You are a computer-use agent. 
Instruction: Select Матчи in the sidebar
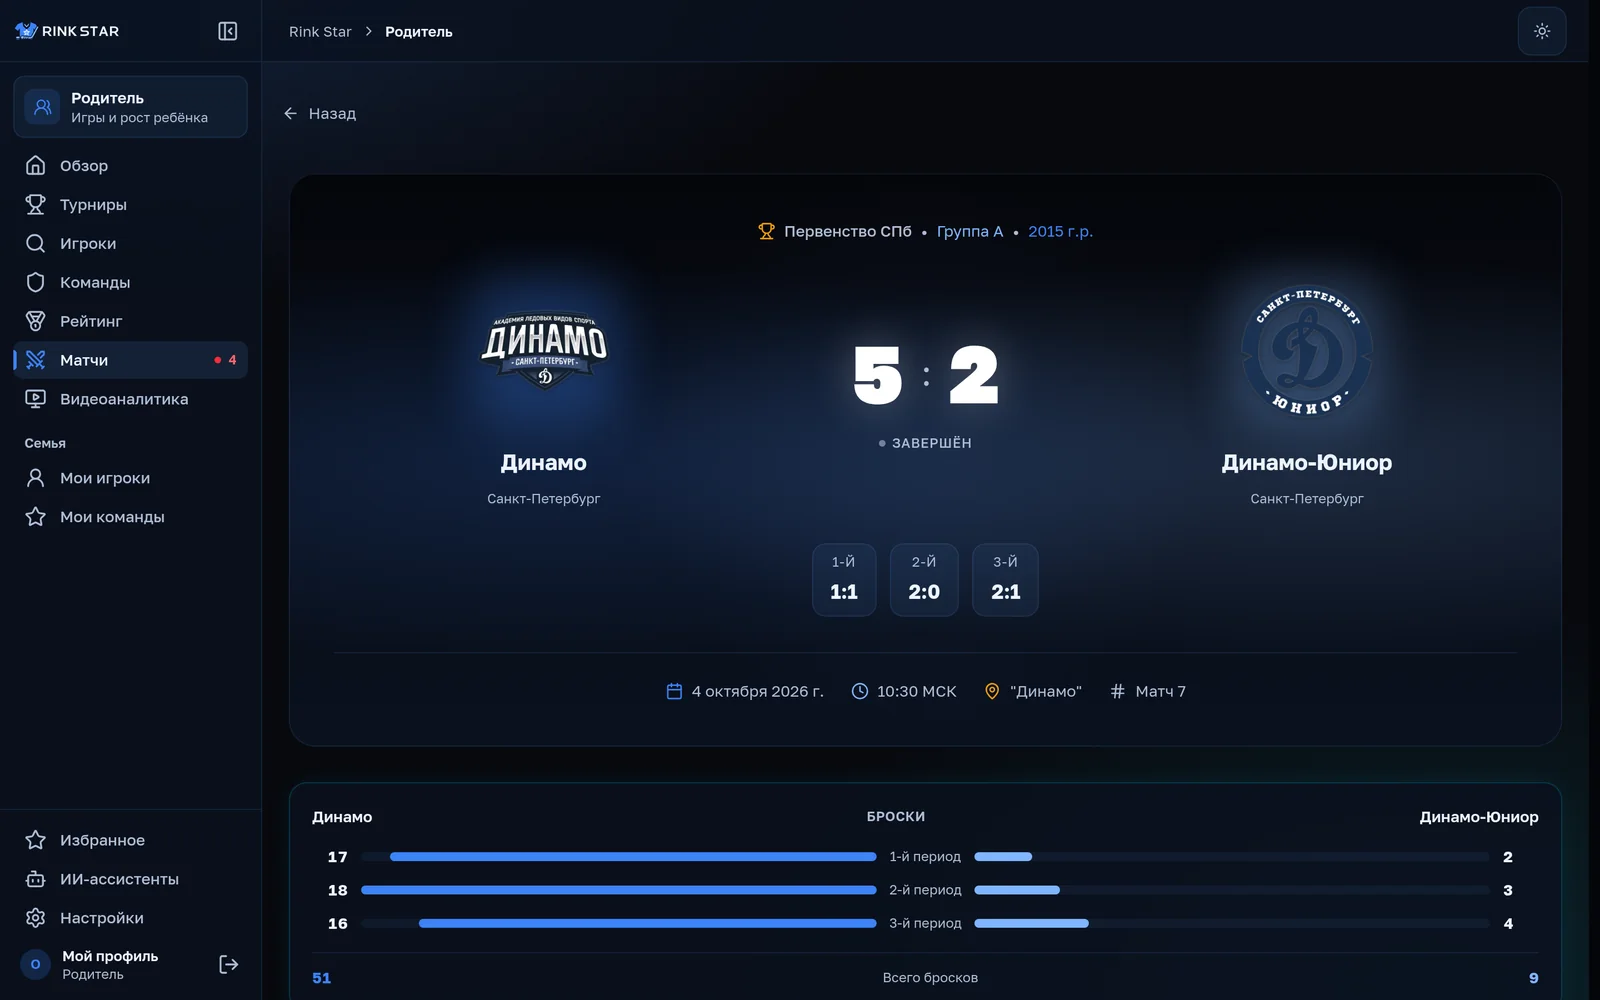(x=130, y=360)
